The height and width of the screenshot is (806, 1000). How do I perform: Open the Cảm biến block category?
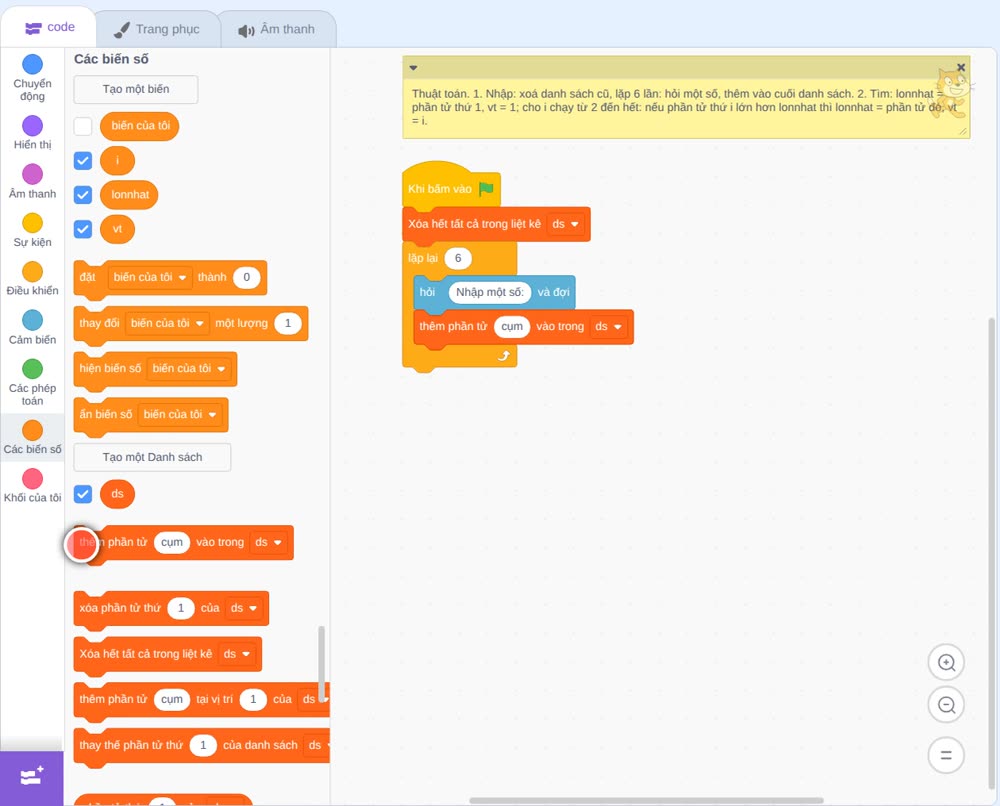(32, 328)
